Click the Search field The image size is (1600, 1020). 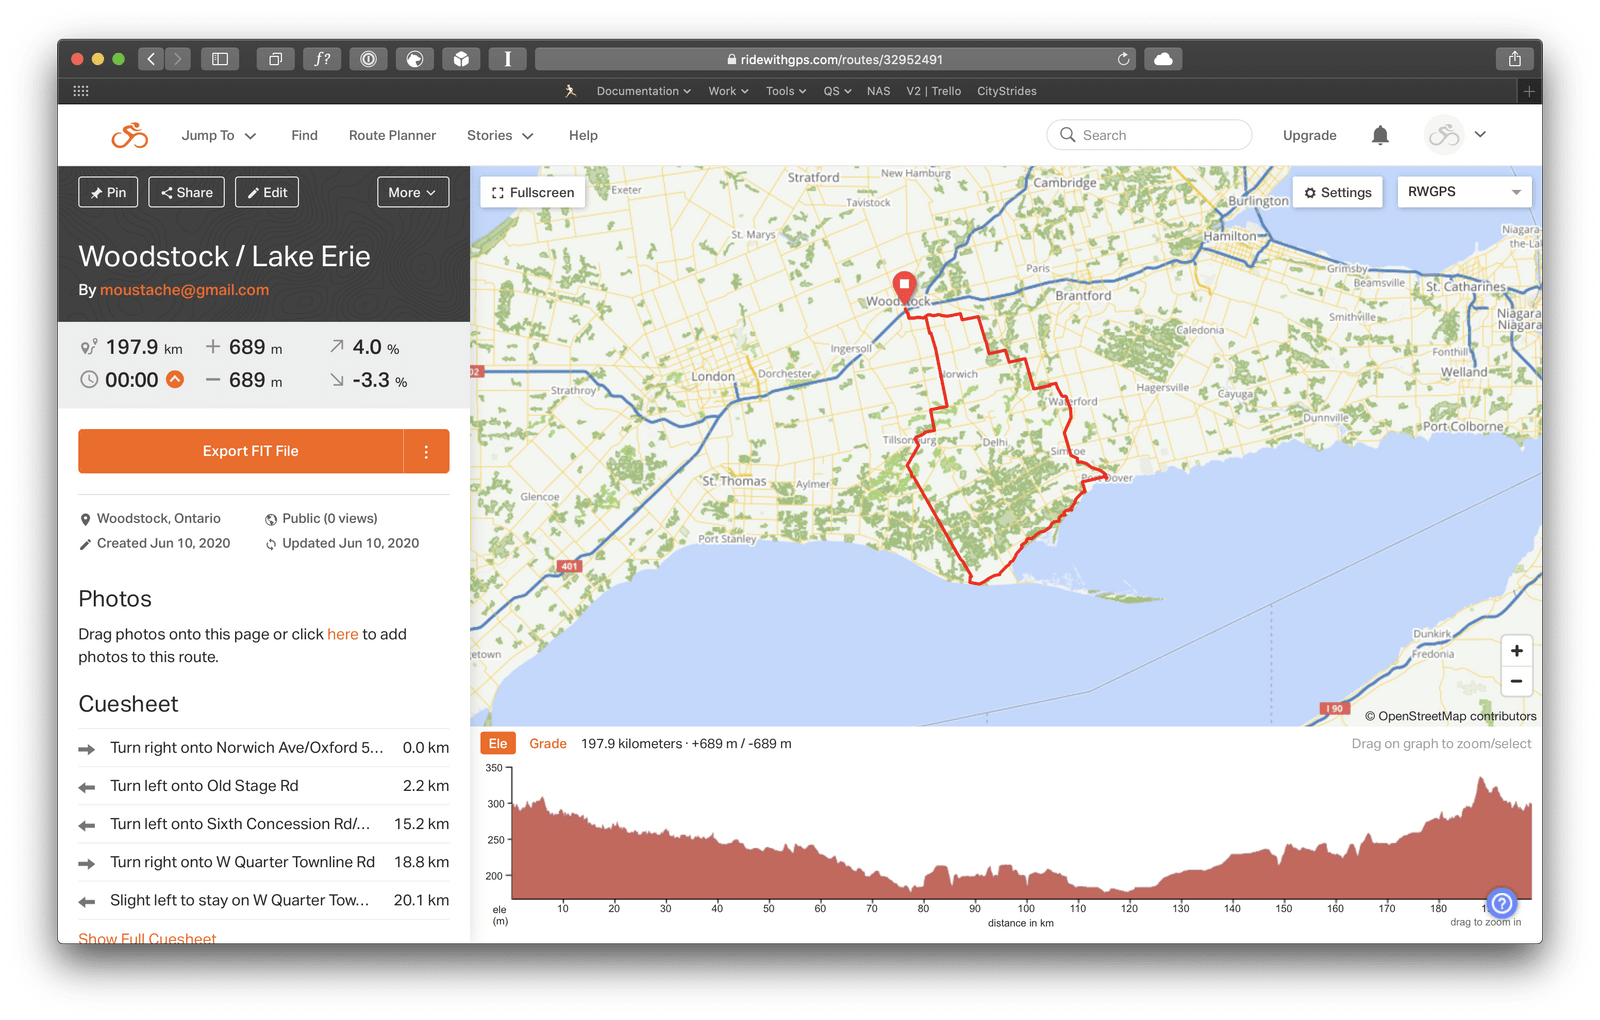pyautogui.click(x=1148, y=134)
